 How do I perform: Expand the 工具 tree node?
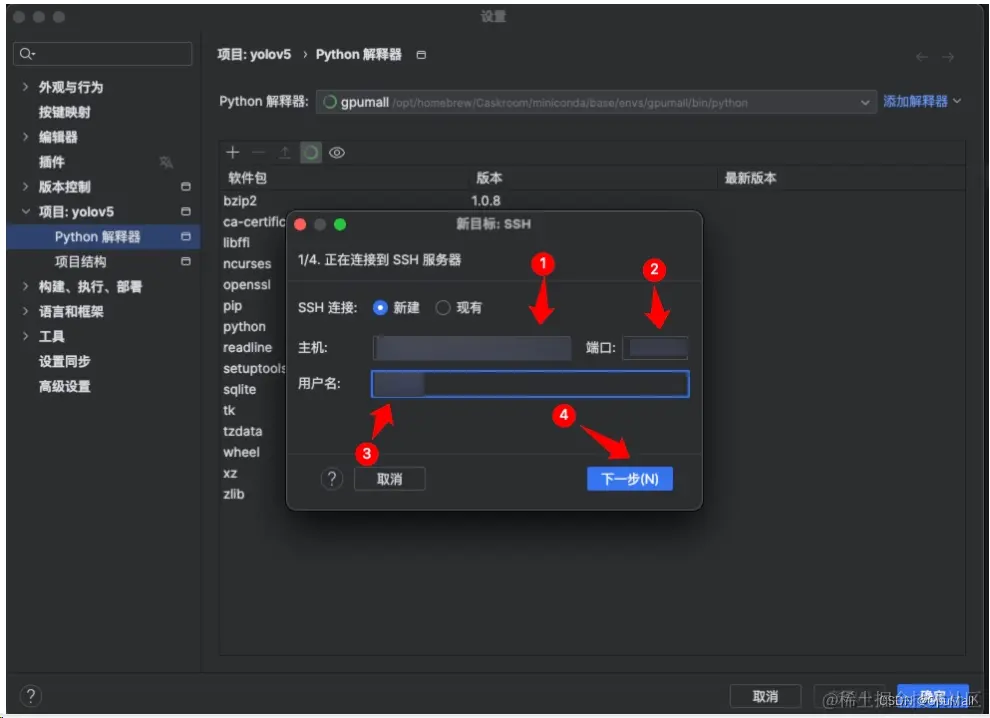25,337
